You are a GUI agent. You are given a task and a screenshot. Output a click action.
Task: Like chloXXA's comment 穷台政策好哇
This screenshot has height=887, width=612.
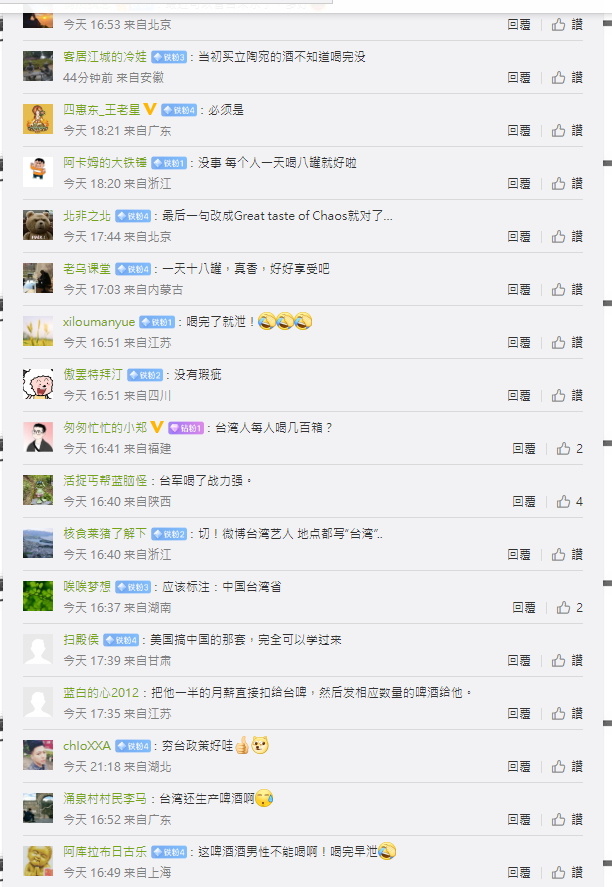coord(567,767)
